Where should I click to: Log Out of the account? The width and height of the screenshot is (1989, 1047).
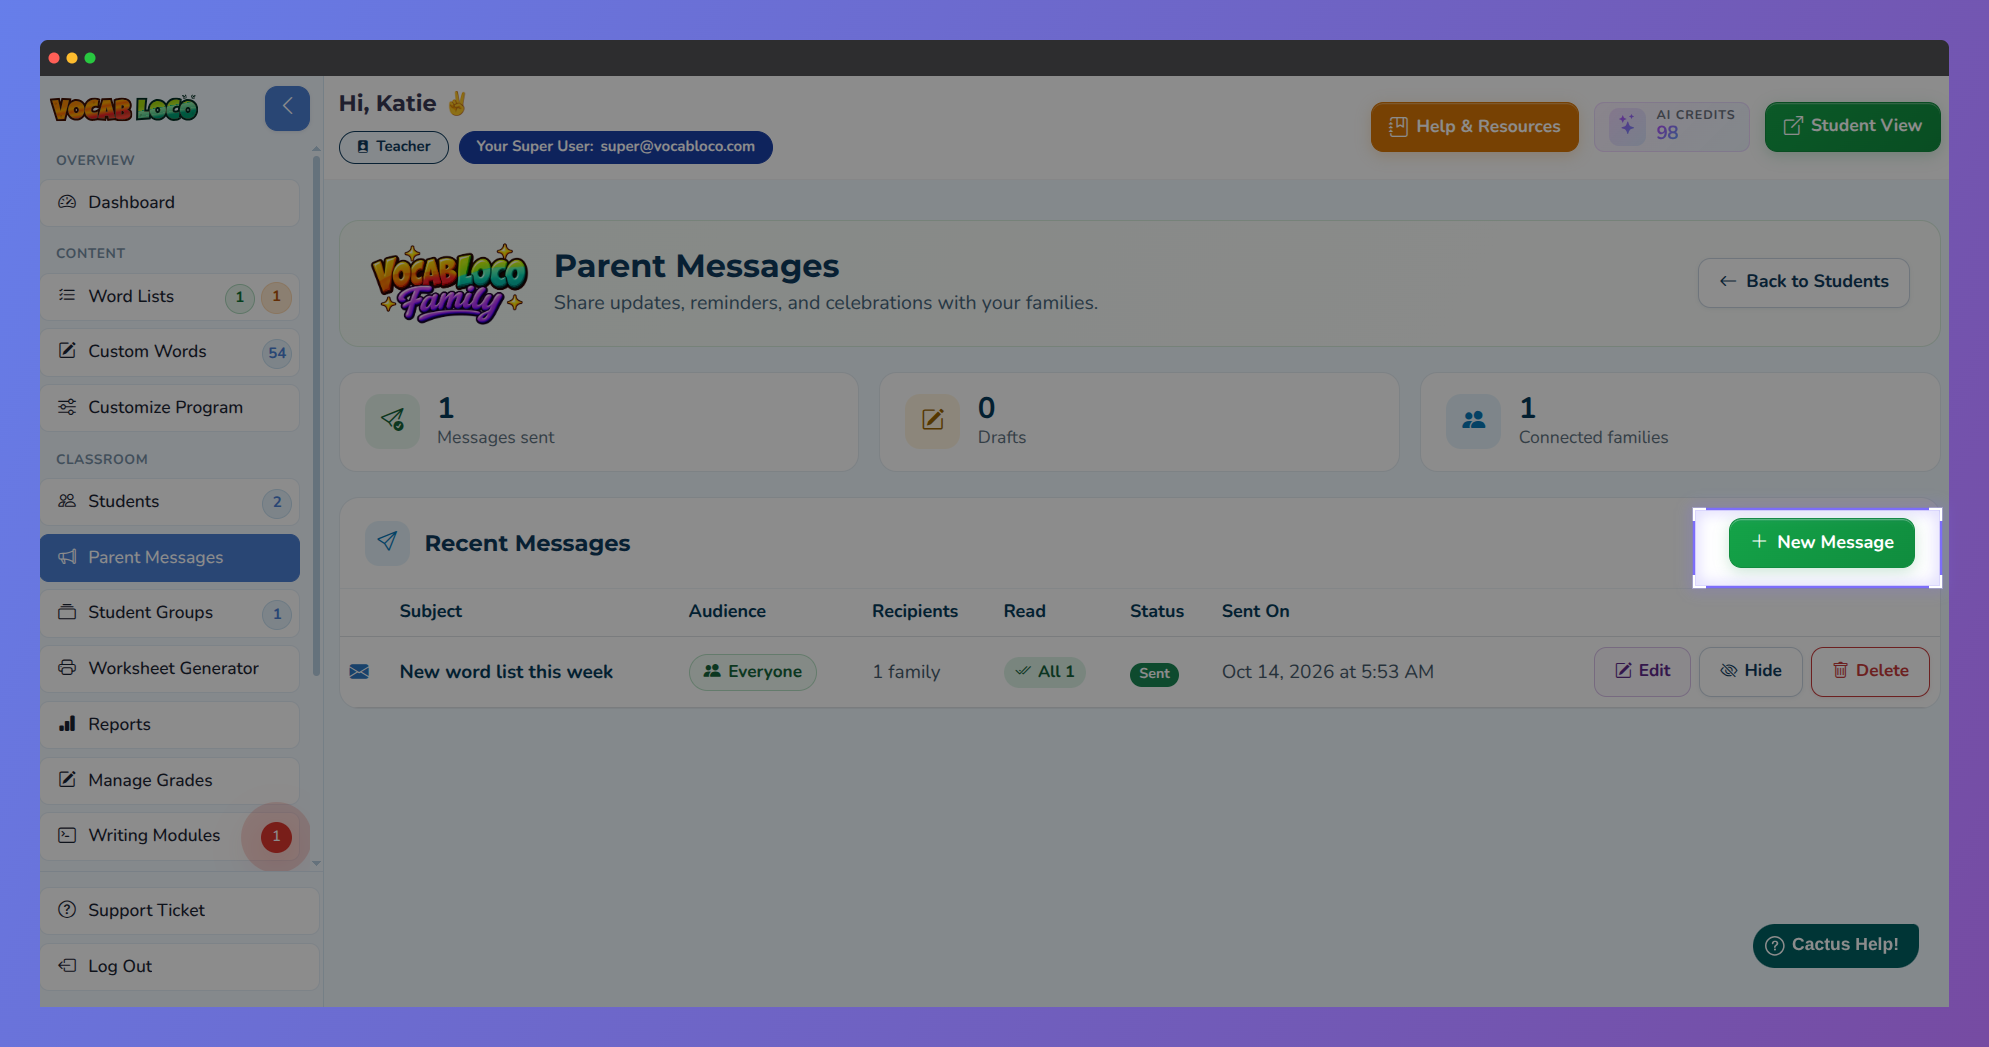click(x=180, y=967)
